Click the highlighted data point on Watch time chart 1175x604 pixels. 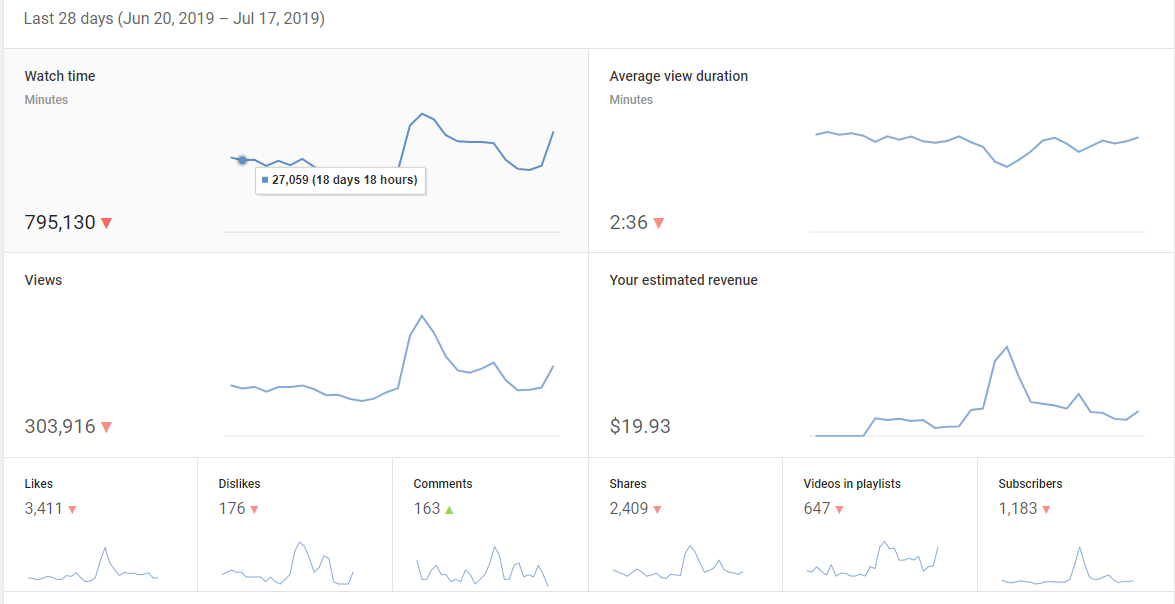click(242, 160)
